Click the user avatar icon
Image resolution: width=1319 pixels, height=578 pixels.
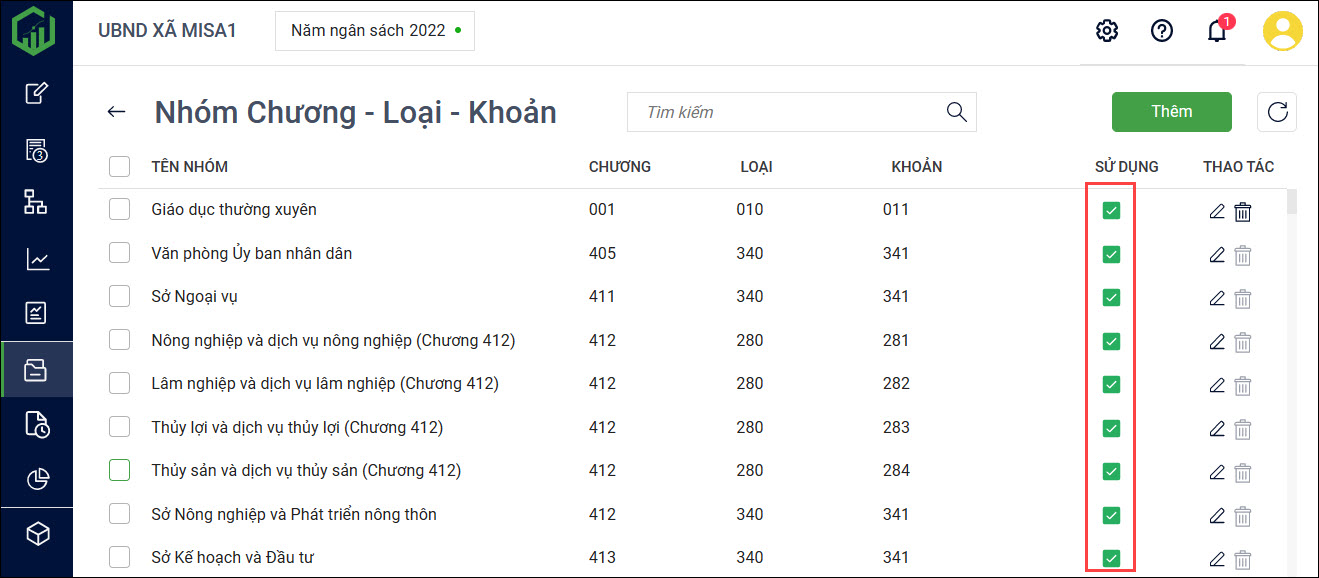pos(1282,31)
